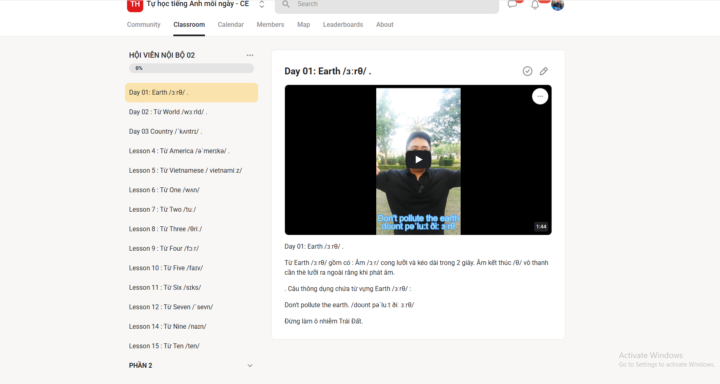Image resolution: width=720 pixels, height=384 pixels.
Task: Open the user profile avatar
Action: pos(557,5)
